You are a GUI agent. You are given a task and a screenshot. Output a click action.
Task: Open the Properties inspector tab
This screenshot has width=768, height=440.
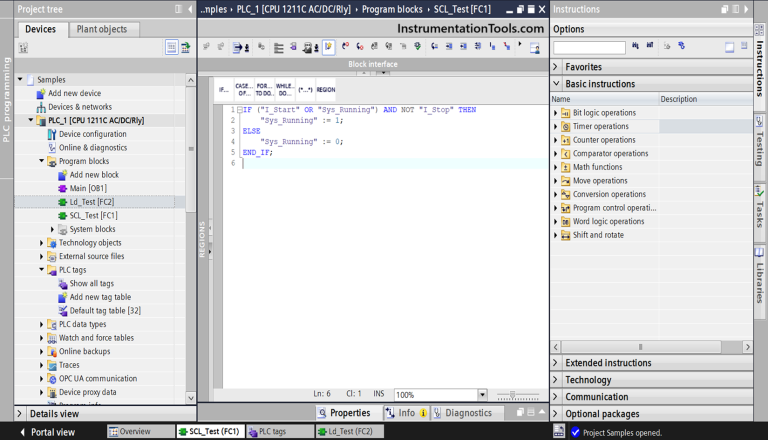click(343, 413)
